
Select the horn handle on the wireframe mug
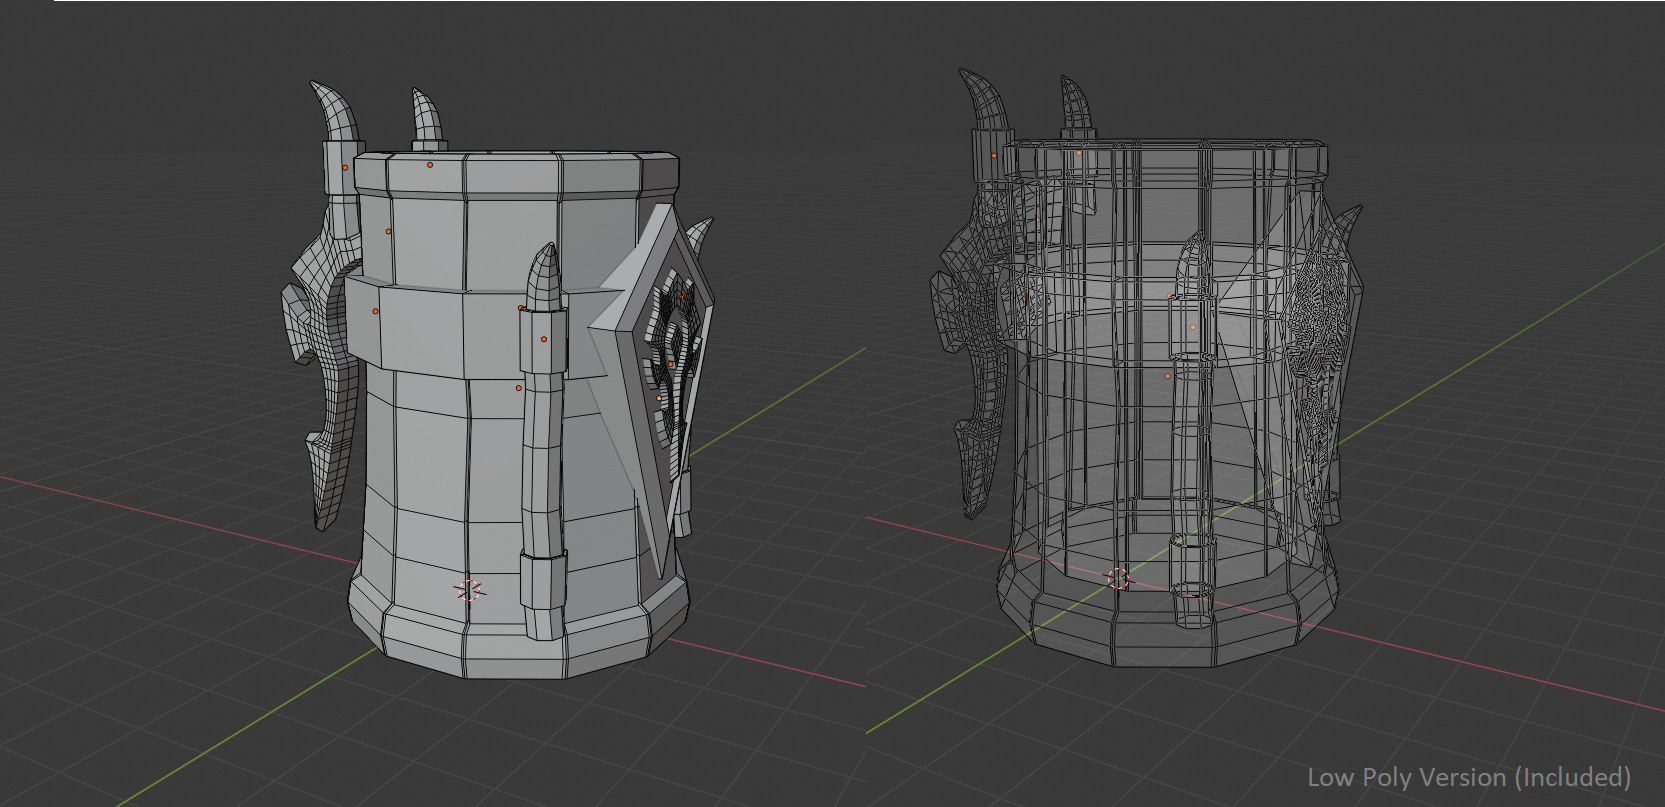coord(973,295)
